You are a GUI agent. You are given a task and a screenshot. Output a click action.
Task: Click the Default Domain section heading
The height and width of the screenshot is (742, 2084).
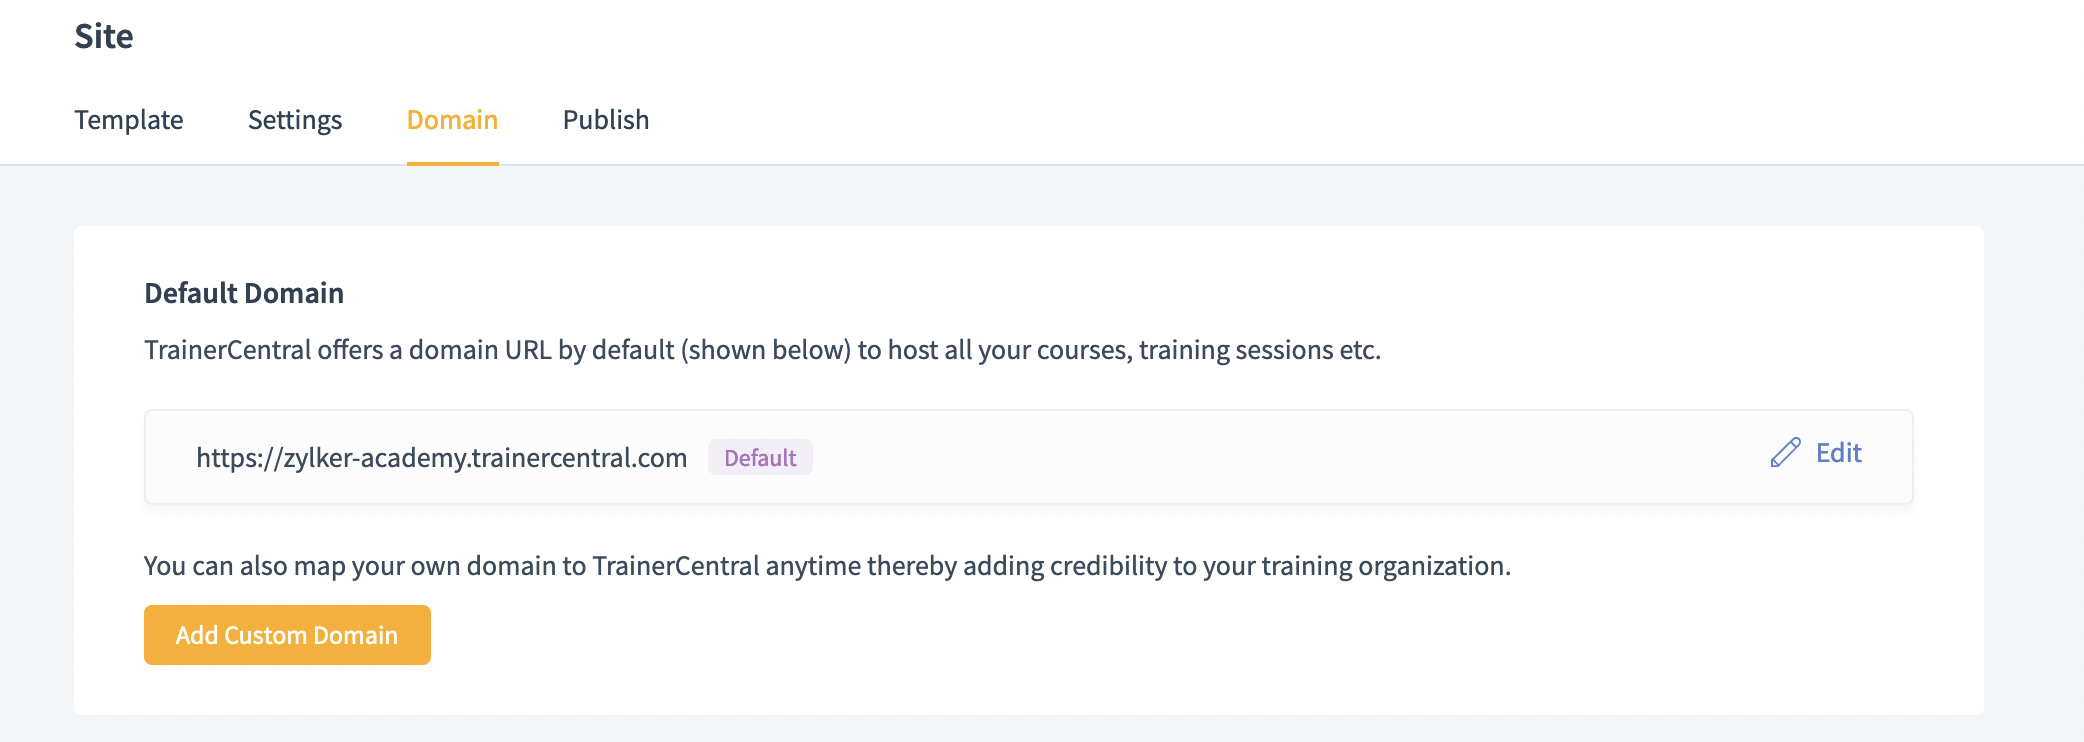tap(244, 293)
